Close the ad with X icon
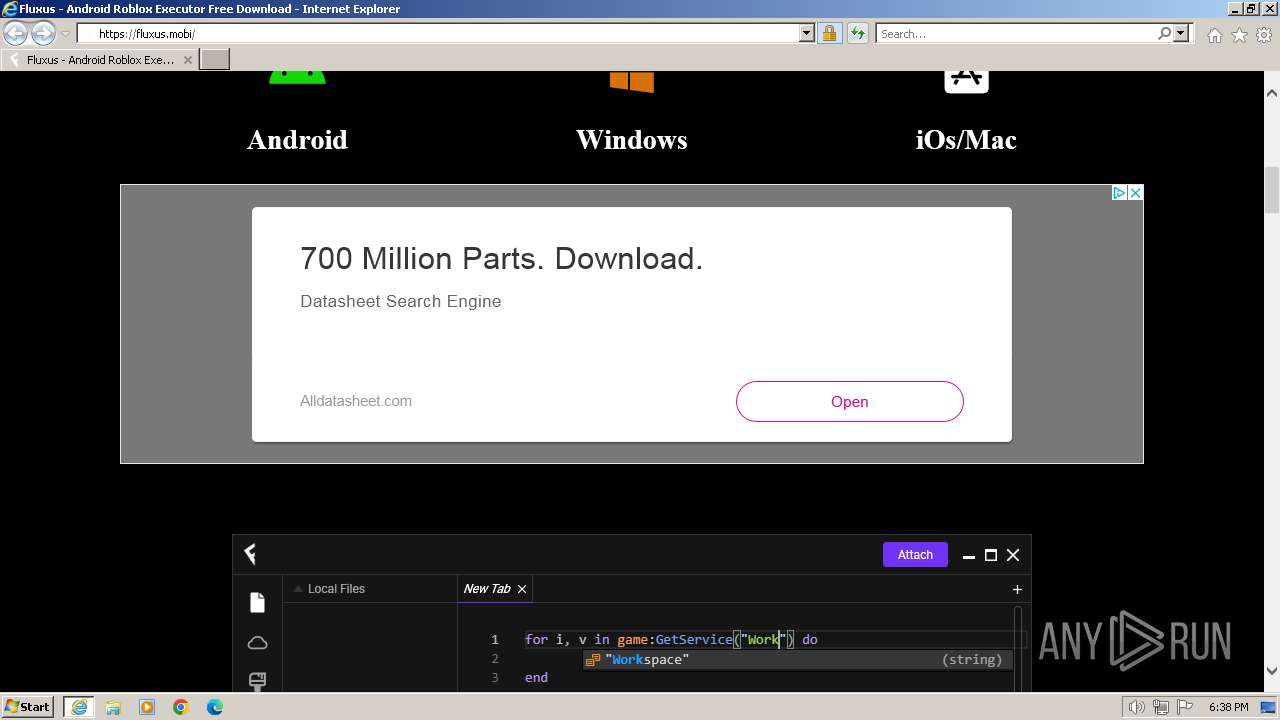Viewport: 1280px width, 720px height. click(1135, 193)
